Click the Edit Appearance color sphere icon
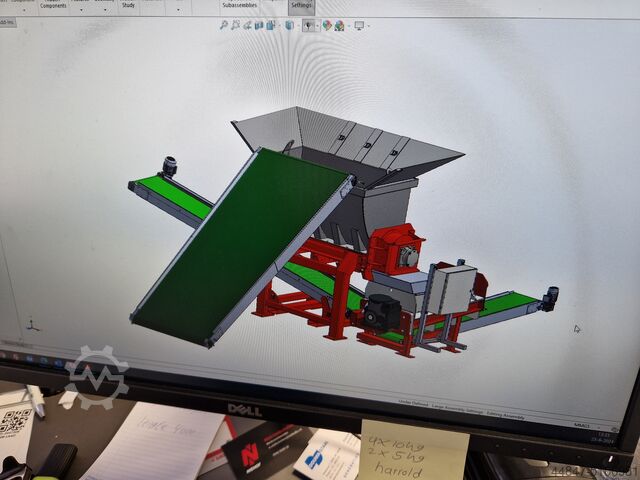 tap(328, 25)
